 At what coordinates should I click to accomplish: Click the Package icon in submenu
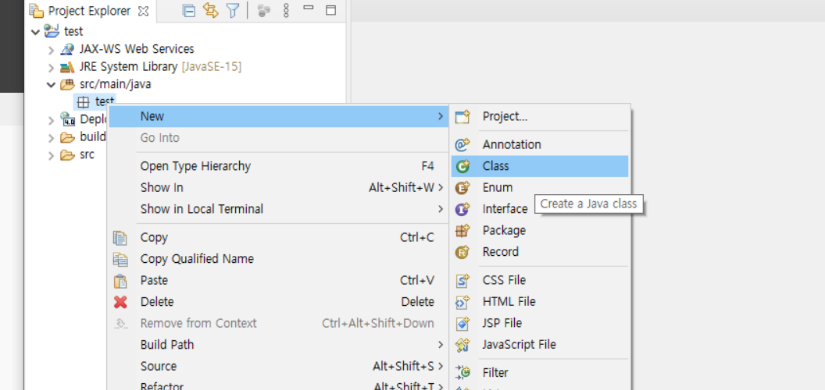pyautogui.click(x=462, y=231)
